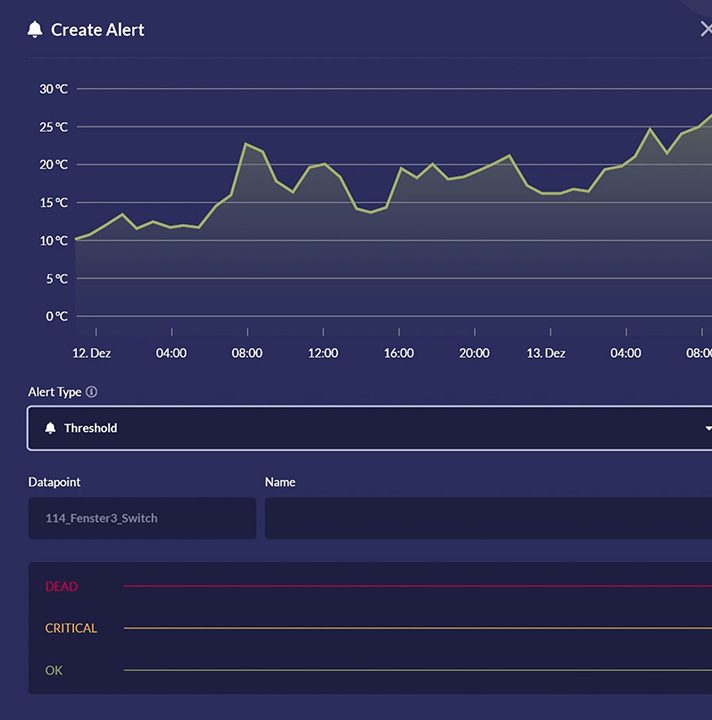Click the dropdown arrow of Alert Type
The width and height of the screenshot is (712, 720).
[708, 428]
